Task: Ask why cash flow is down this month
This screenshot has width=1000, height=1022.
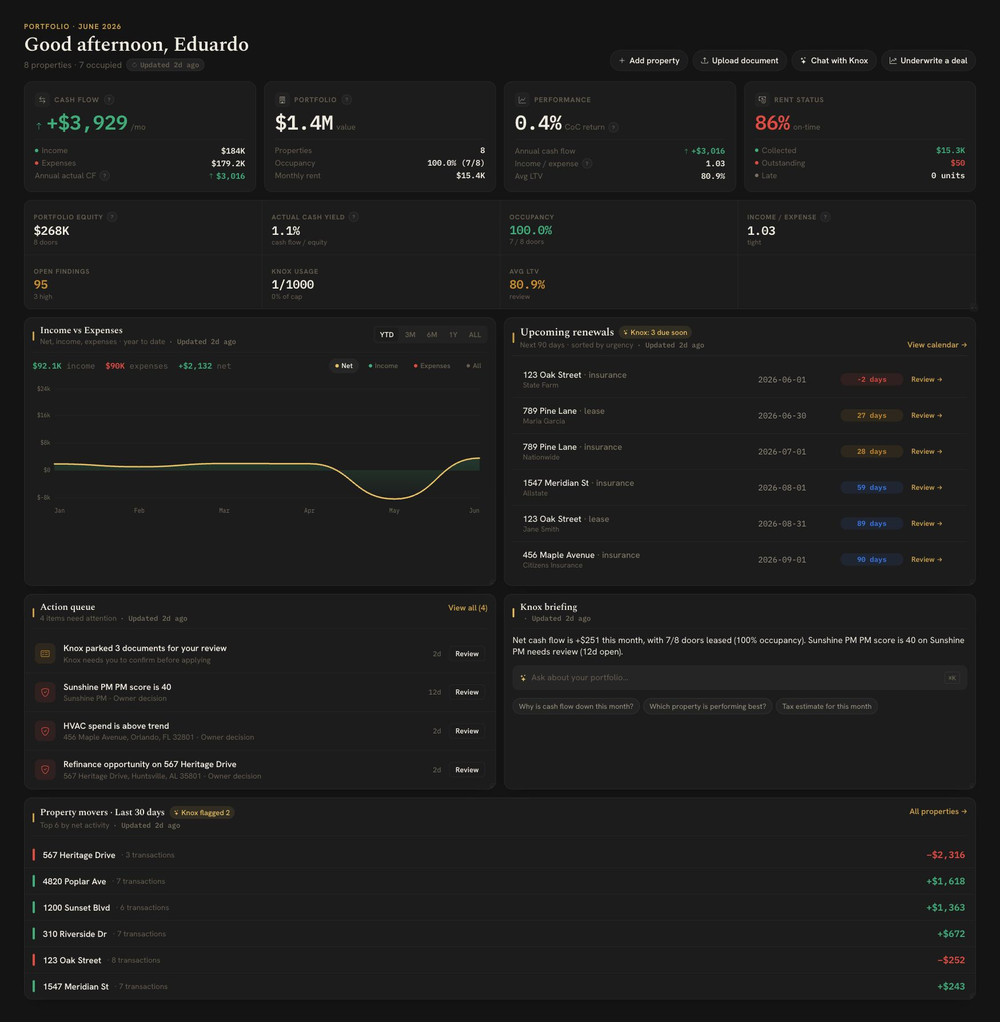Action: tap(576, 707)
